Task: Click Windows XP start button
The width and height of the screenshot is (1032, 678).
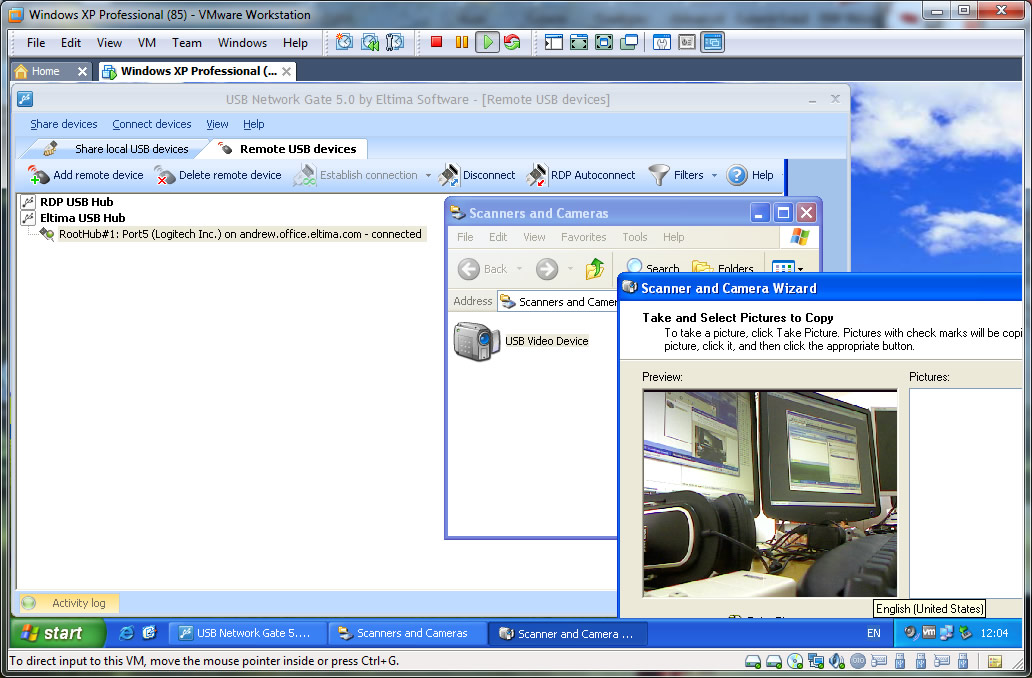Action: coord(57,633)
